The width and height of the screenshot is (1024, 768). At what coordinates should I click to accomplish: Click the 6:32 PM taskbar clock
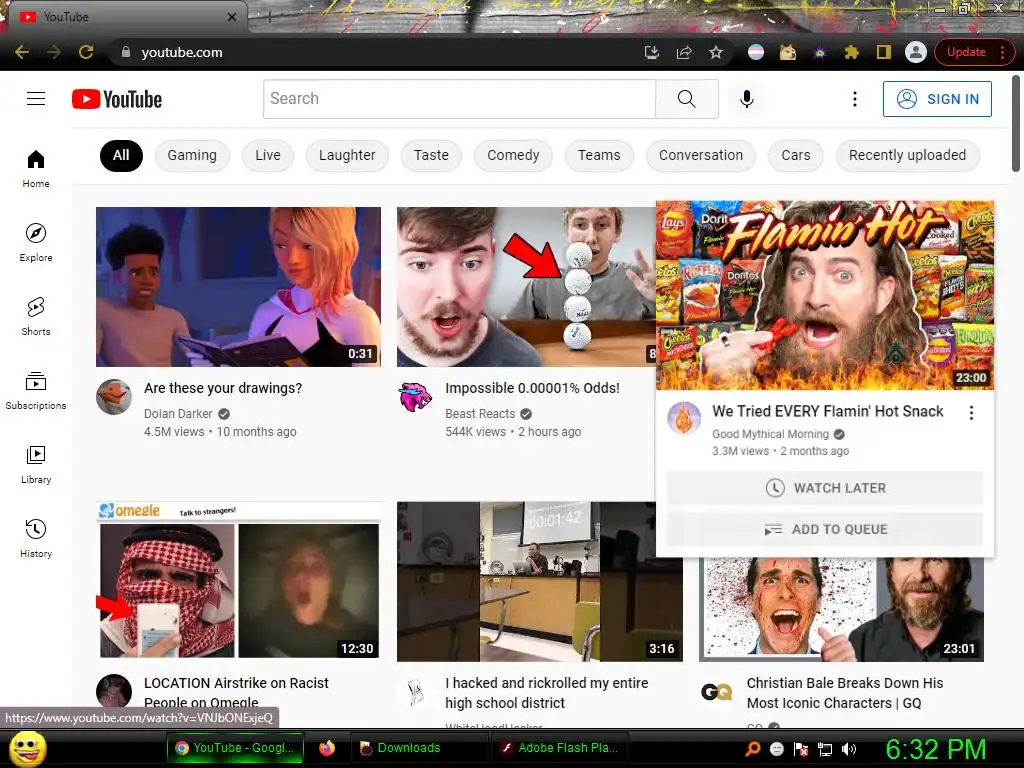[x=935, y=749]
